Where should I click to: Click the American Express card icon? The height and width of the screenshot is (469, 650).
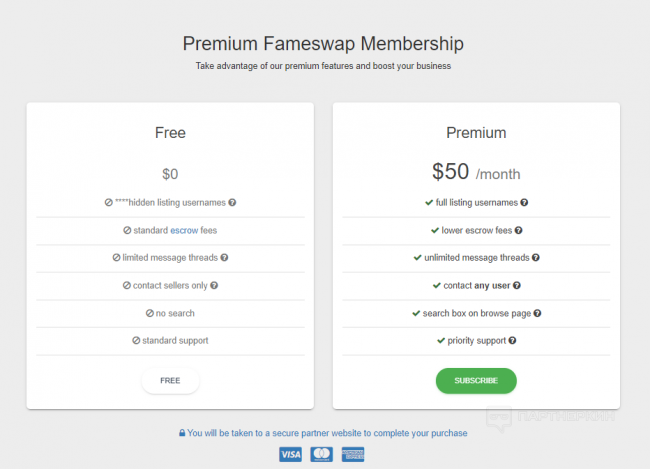pos(353,455)
